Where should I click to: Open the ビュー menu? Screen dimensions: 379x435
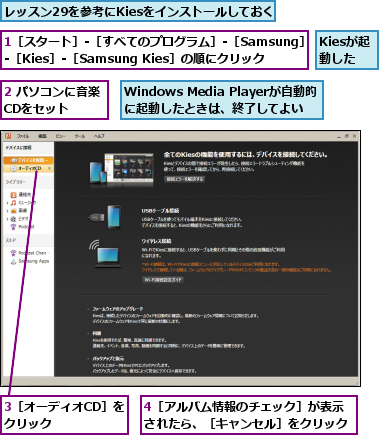pos(60,136)
